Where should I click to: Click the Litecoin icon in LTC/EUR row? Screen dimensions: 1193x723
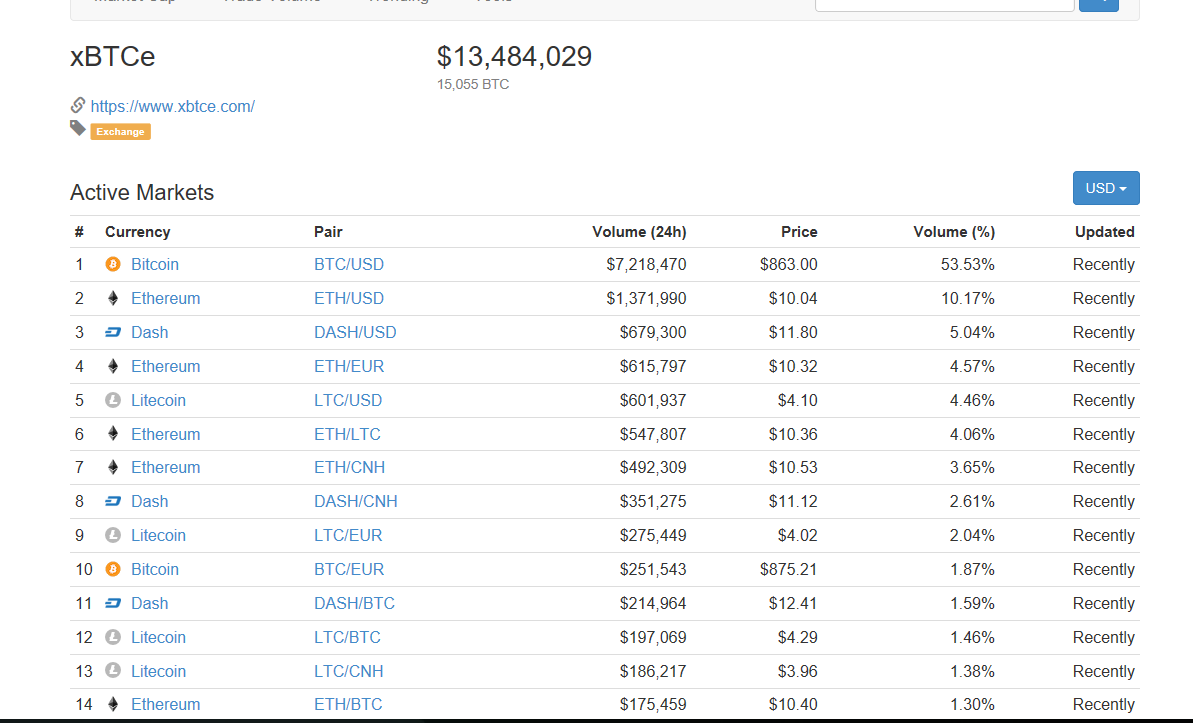113,535
